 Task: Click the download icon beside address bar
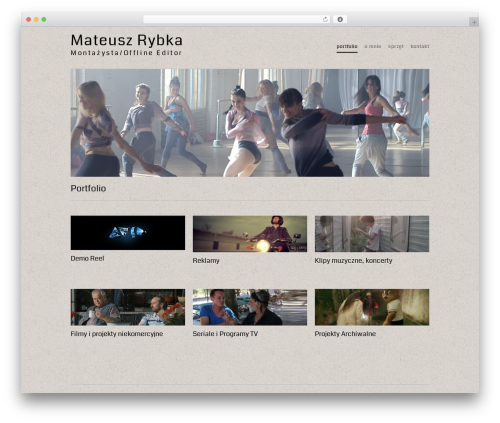(340, 20)
